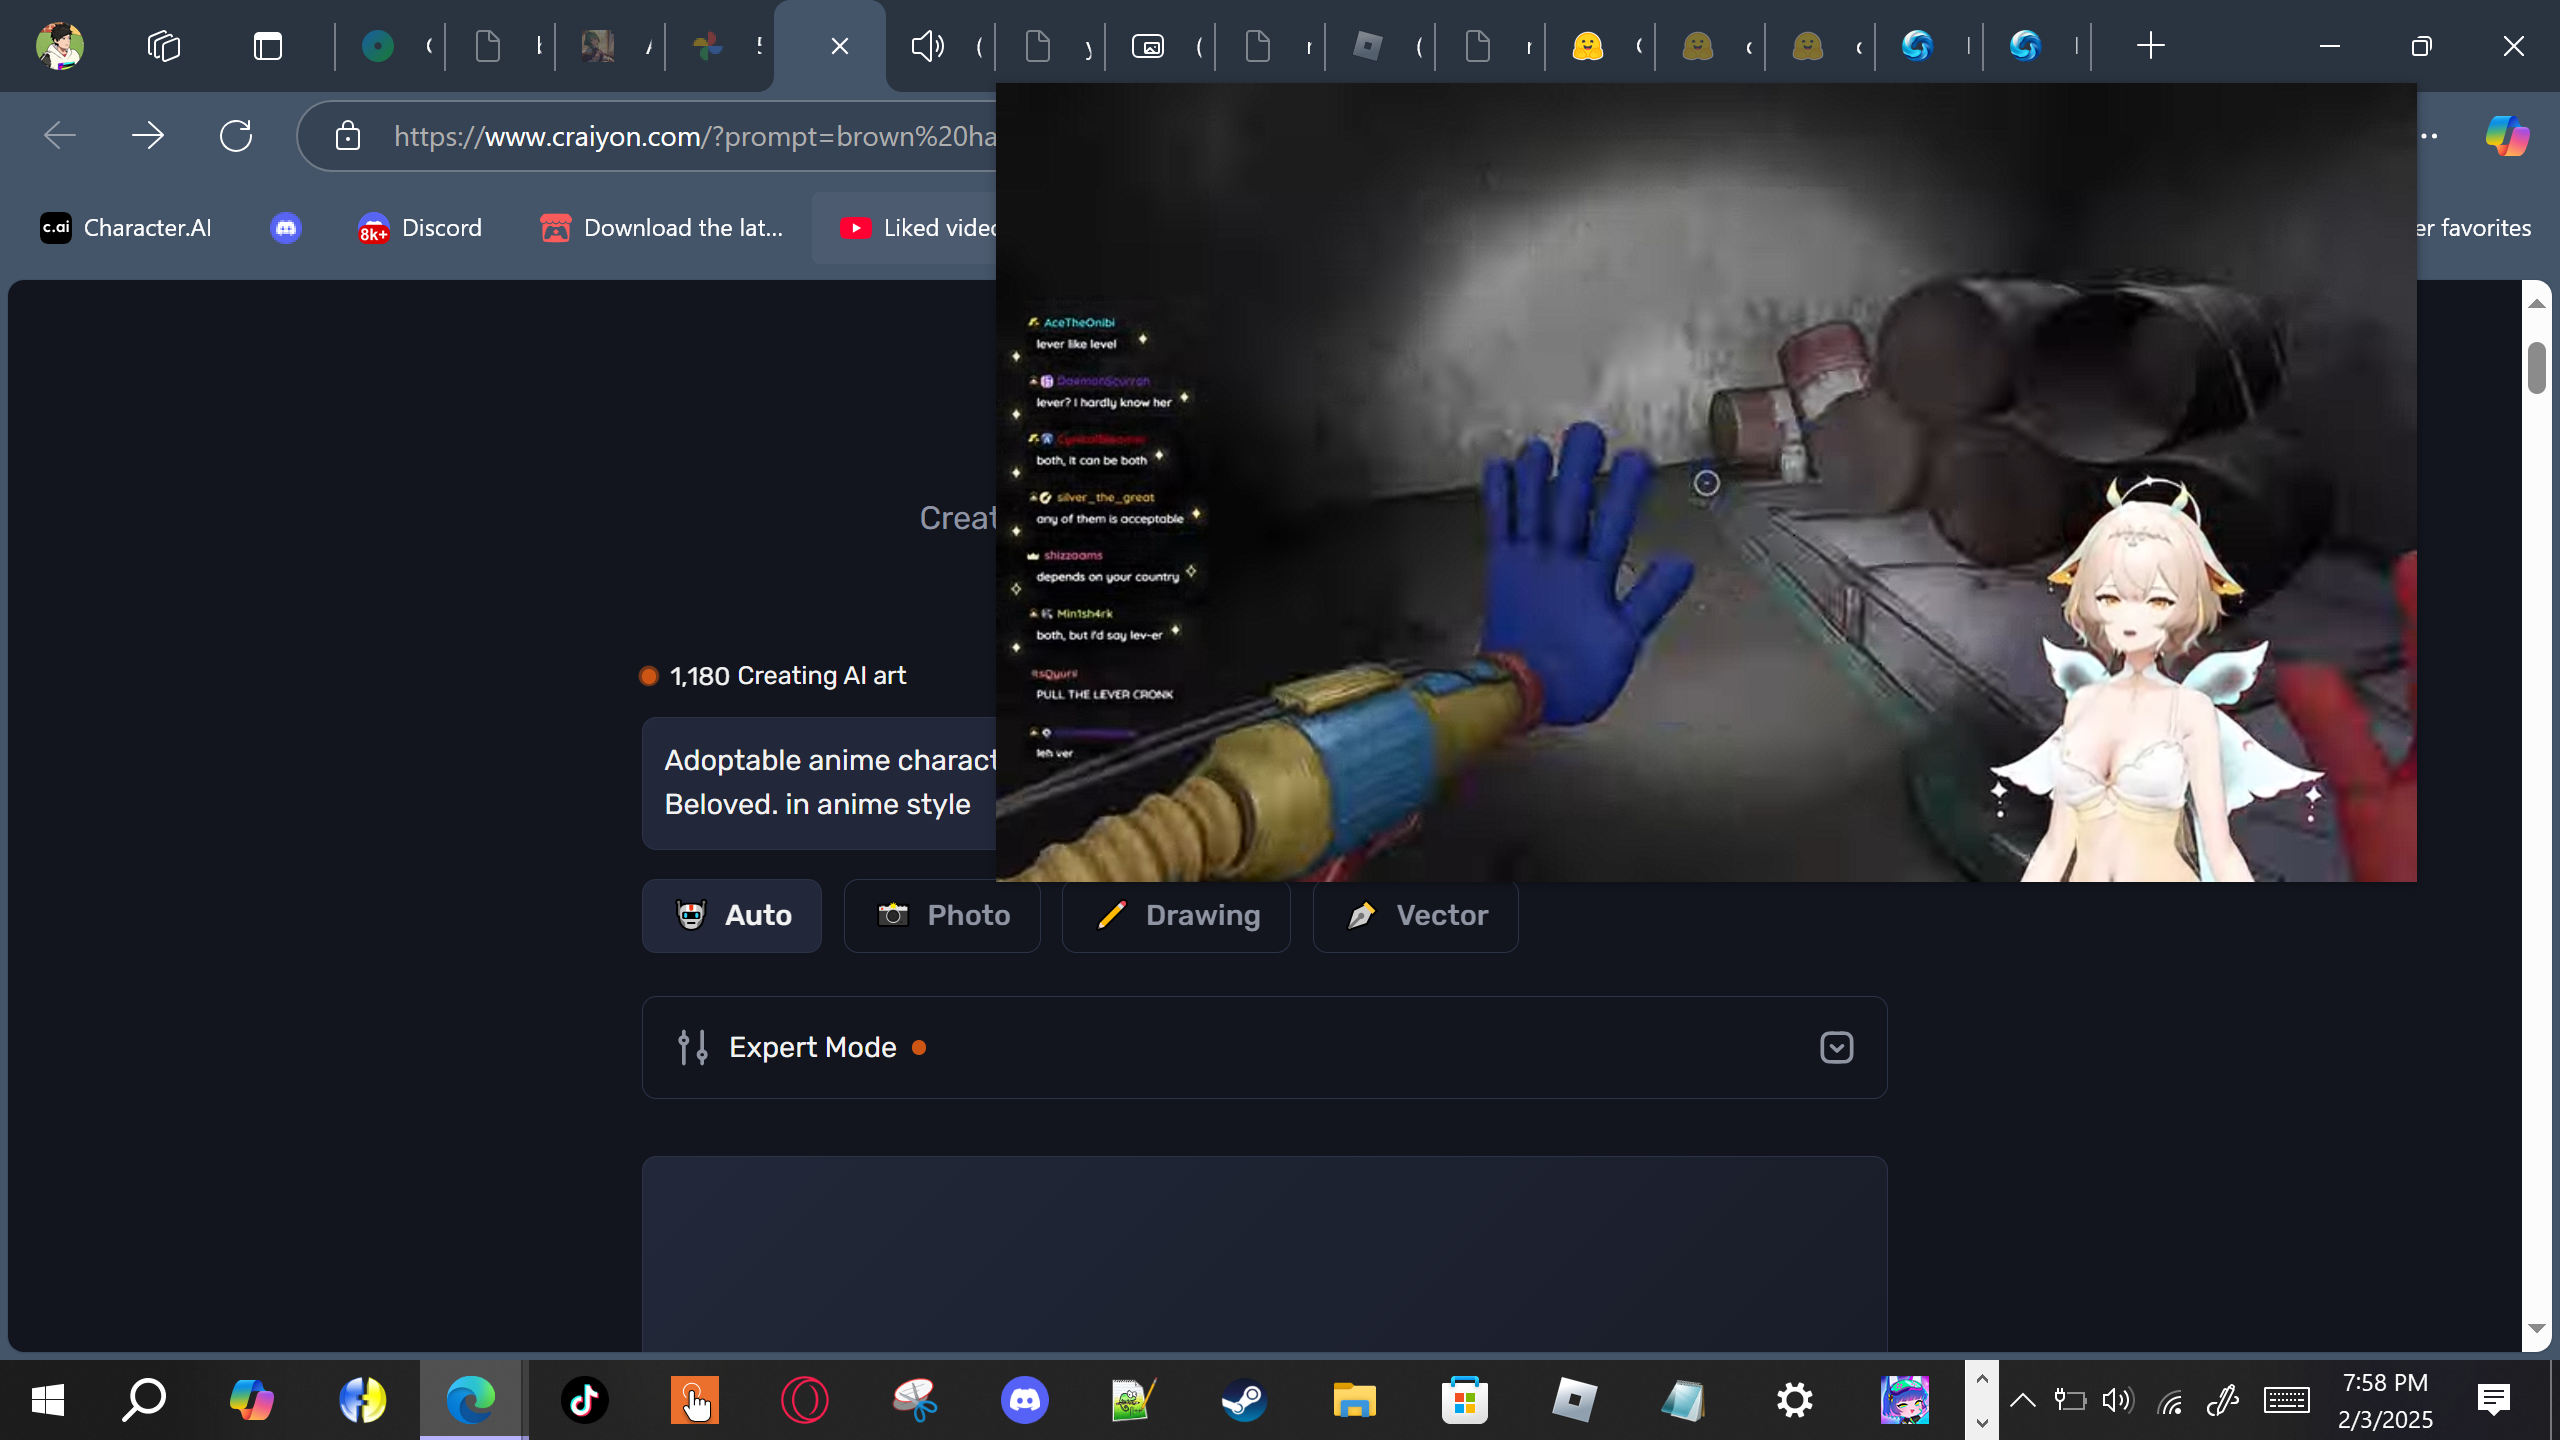
Task: Open the anime avatar app on taskbar
Action: pos(1905,1399)
